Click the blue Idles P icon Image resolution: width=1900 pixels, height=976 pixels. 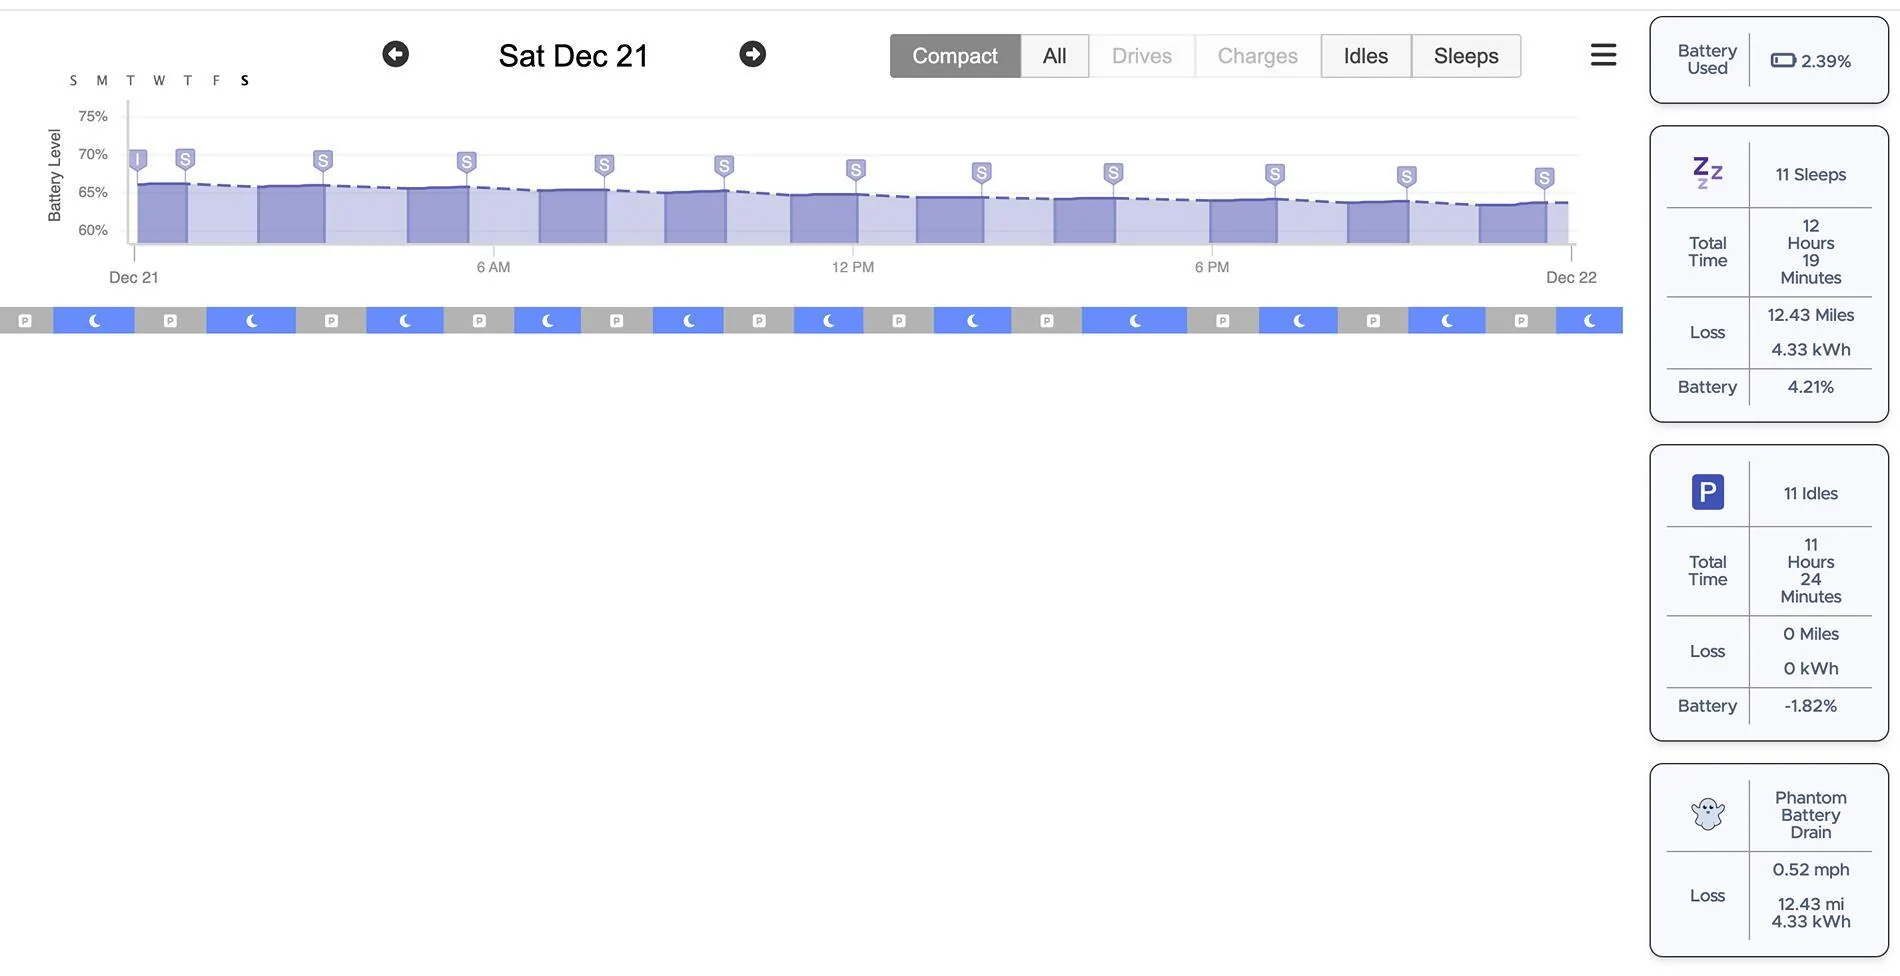[1707, 492]
